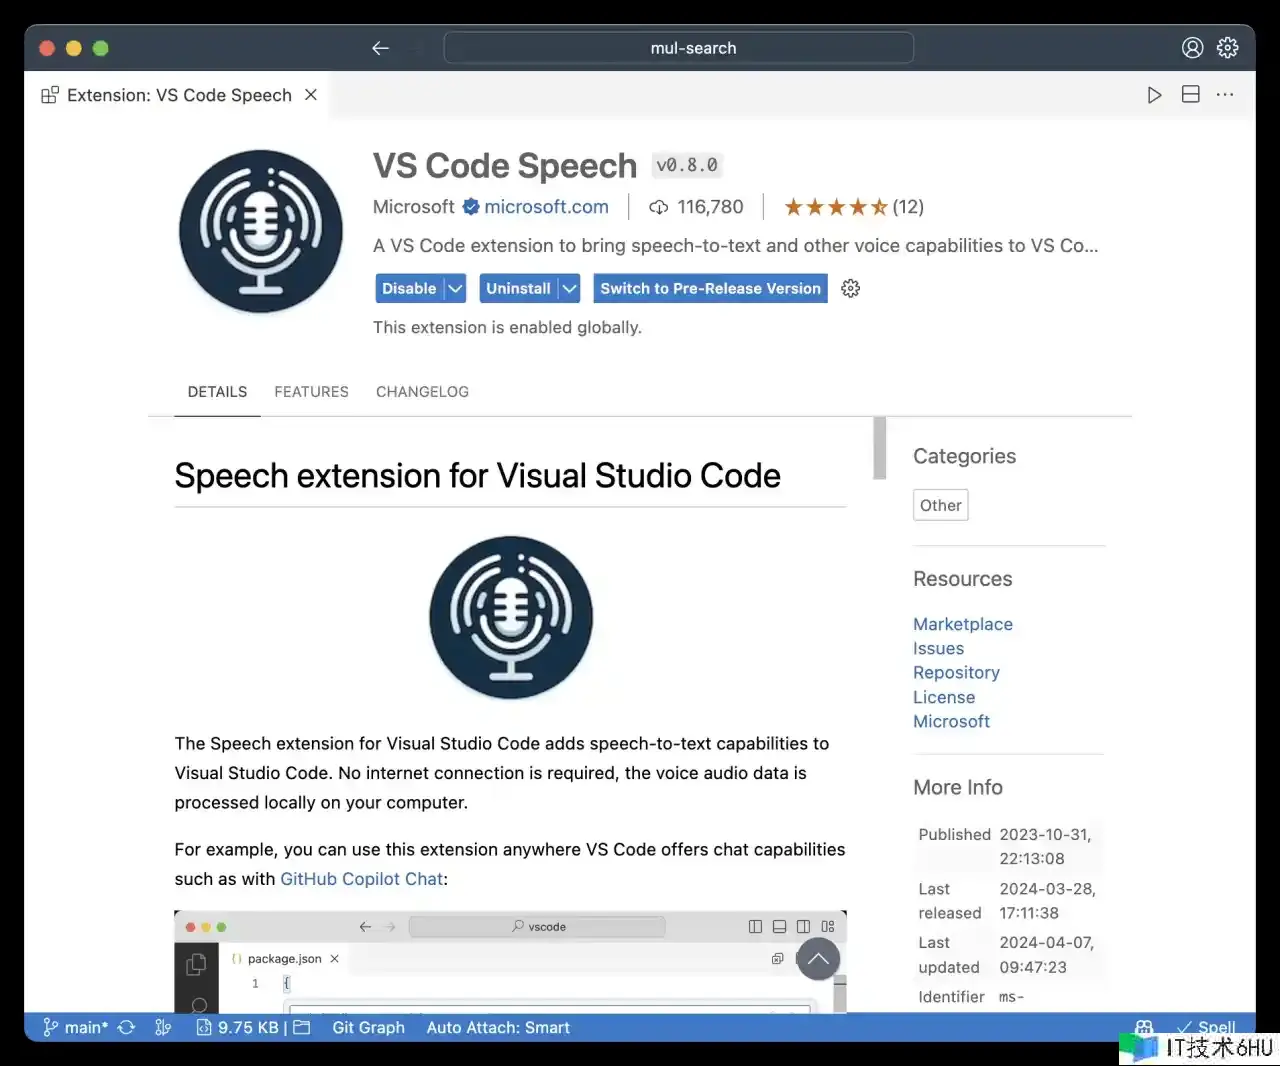
Task: Open the Microsoft resource link
Action: 951,721
